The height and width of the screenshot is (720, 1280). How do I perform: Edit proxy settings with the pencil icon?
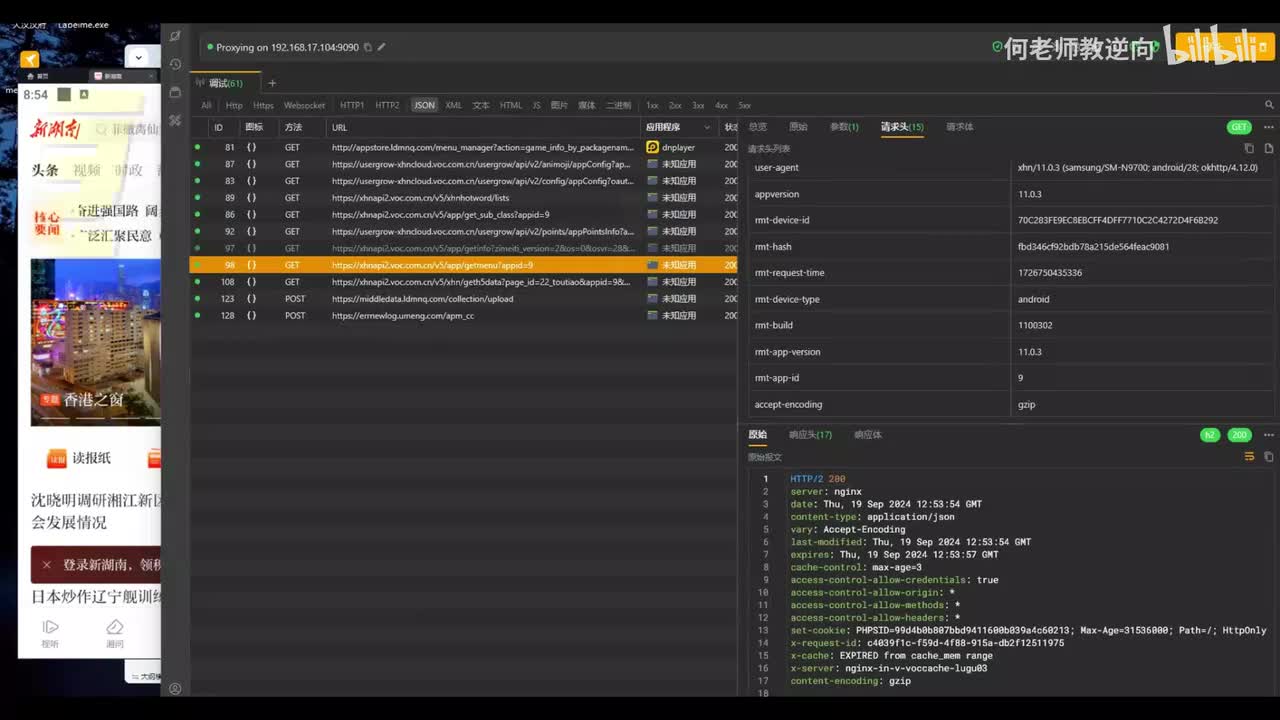pyautogui.click(x=381, y=47)
